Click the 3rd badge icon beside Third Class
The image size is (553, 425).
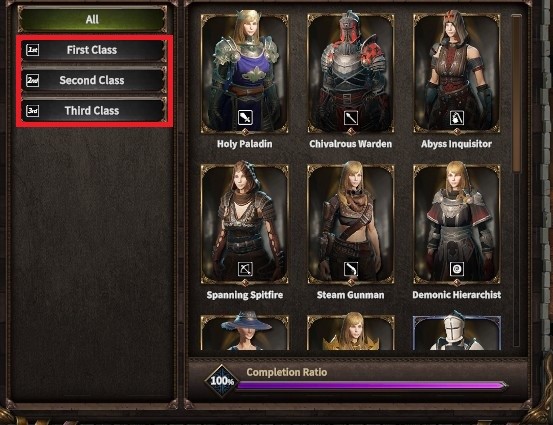tap(32, 111)
